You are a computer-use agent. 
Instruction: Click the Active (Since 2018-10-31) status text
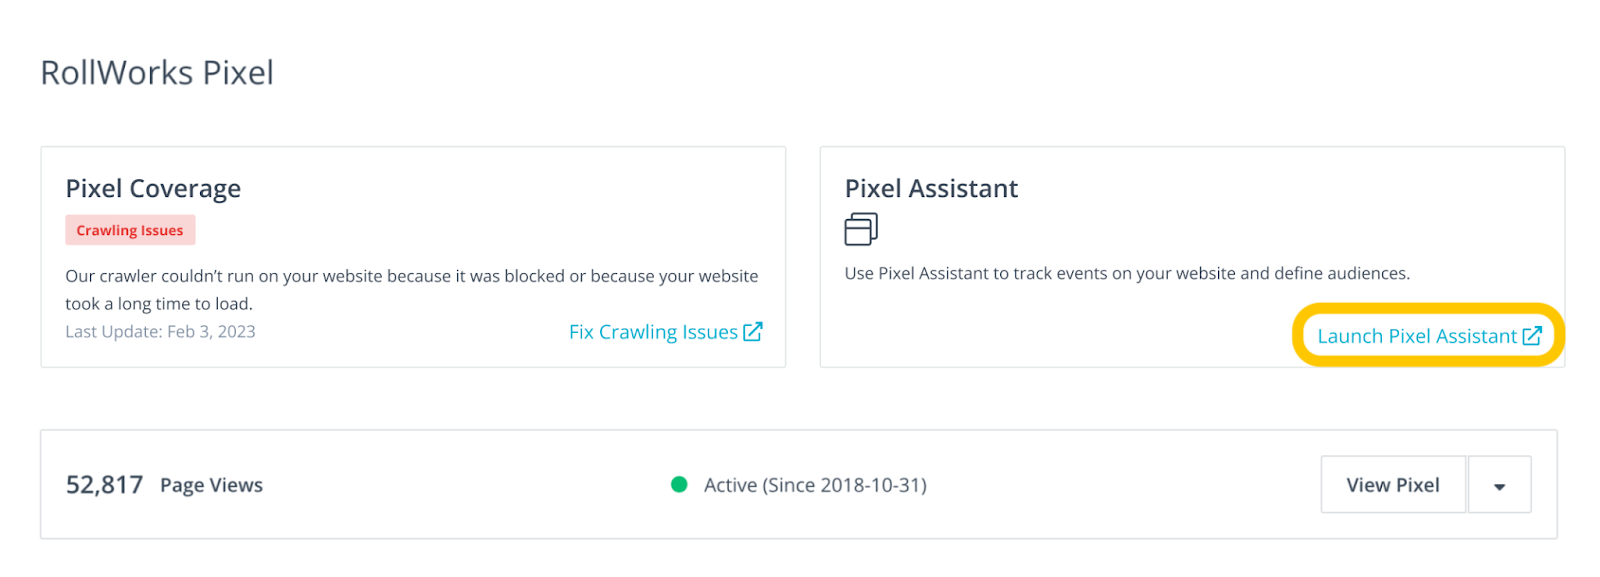point(815,484)
